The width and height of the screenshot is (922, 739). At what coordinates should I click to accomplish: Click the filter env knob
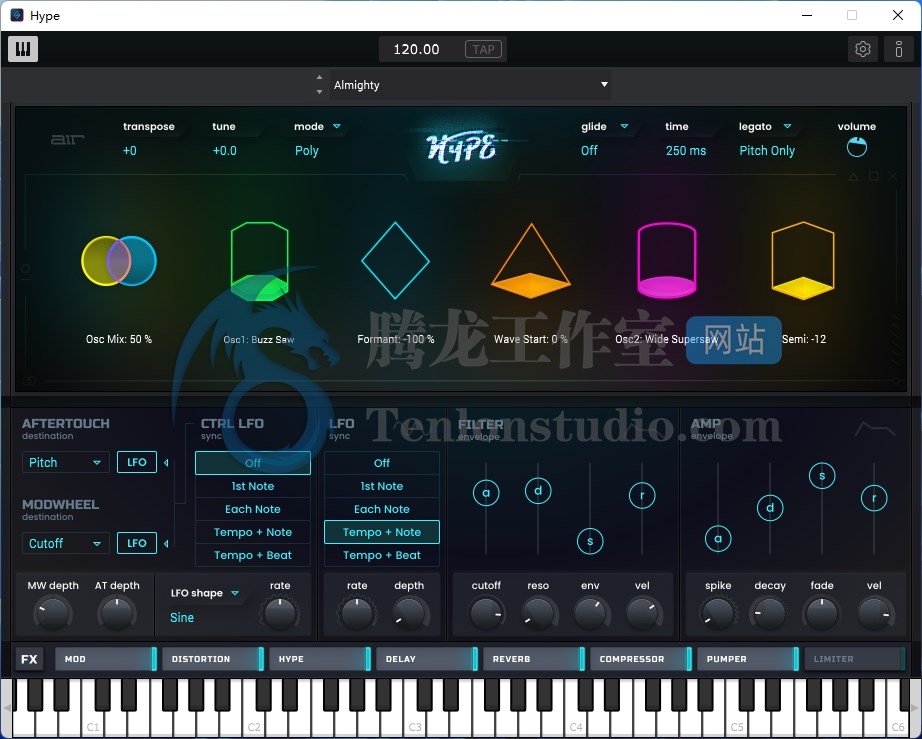click(590, 613)
